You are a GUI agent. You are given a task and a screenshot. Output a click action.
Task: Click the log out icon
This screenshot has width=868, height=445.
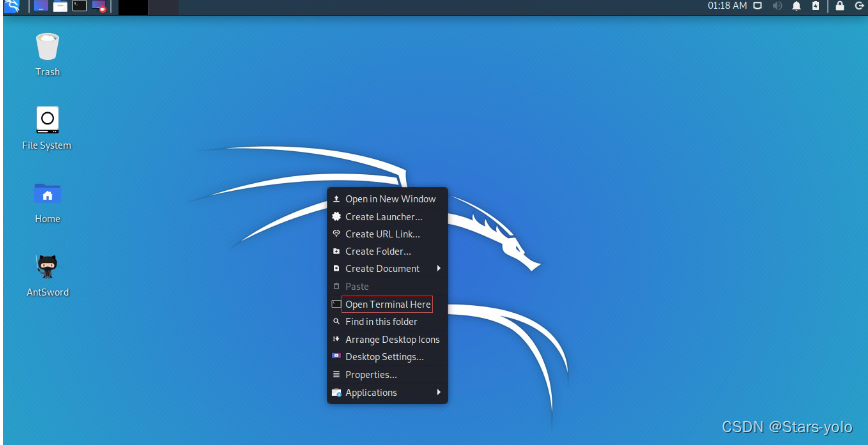tap(859, 6)
